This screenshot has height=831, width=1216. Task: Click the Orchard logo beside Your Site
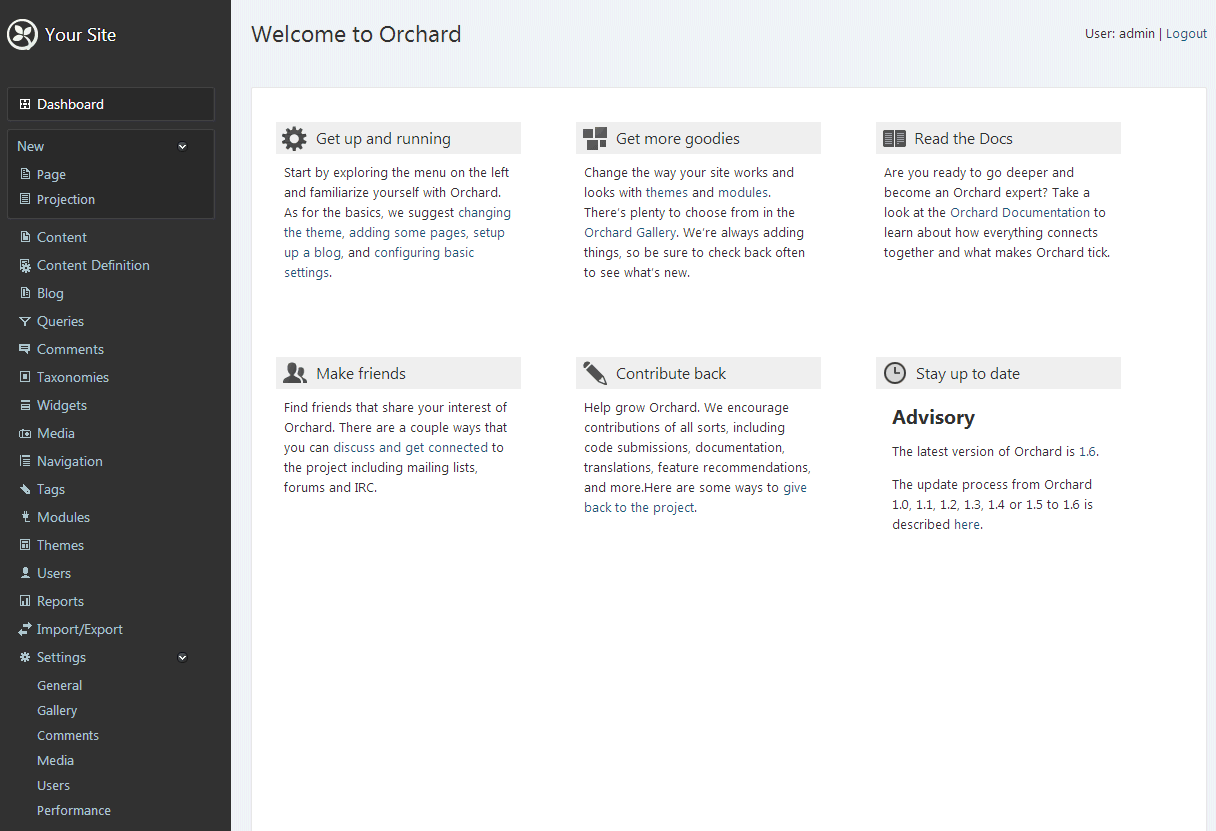click(22, 35)
